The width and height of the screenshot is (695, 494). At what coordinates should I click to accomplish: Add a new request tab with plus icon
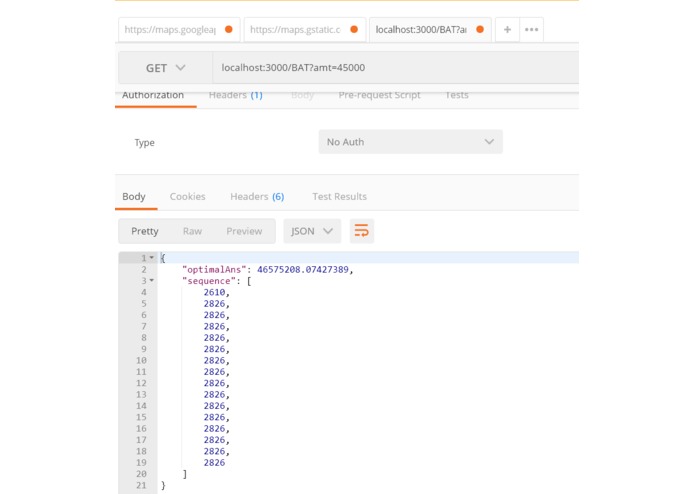pyautogui.click(x=507, y=30)
